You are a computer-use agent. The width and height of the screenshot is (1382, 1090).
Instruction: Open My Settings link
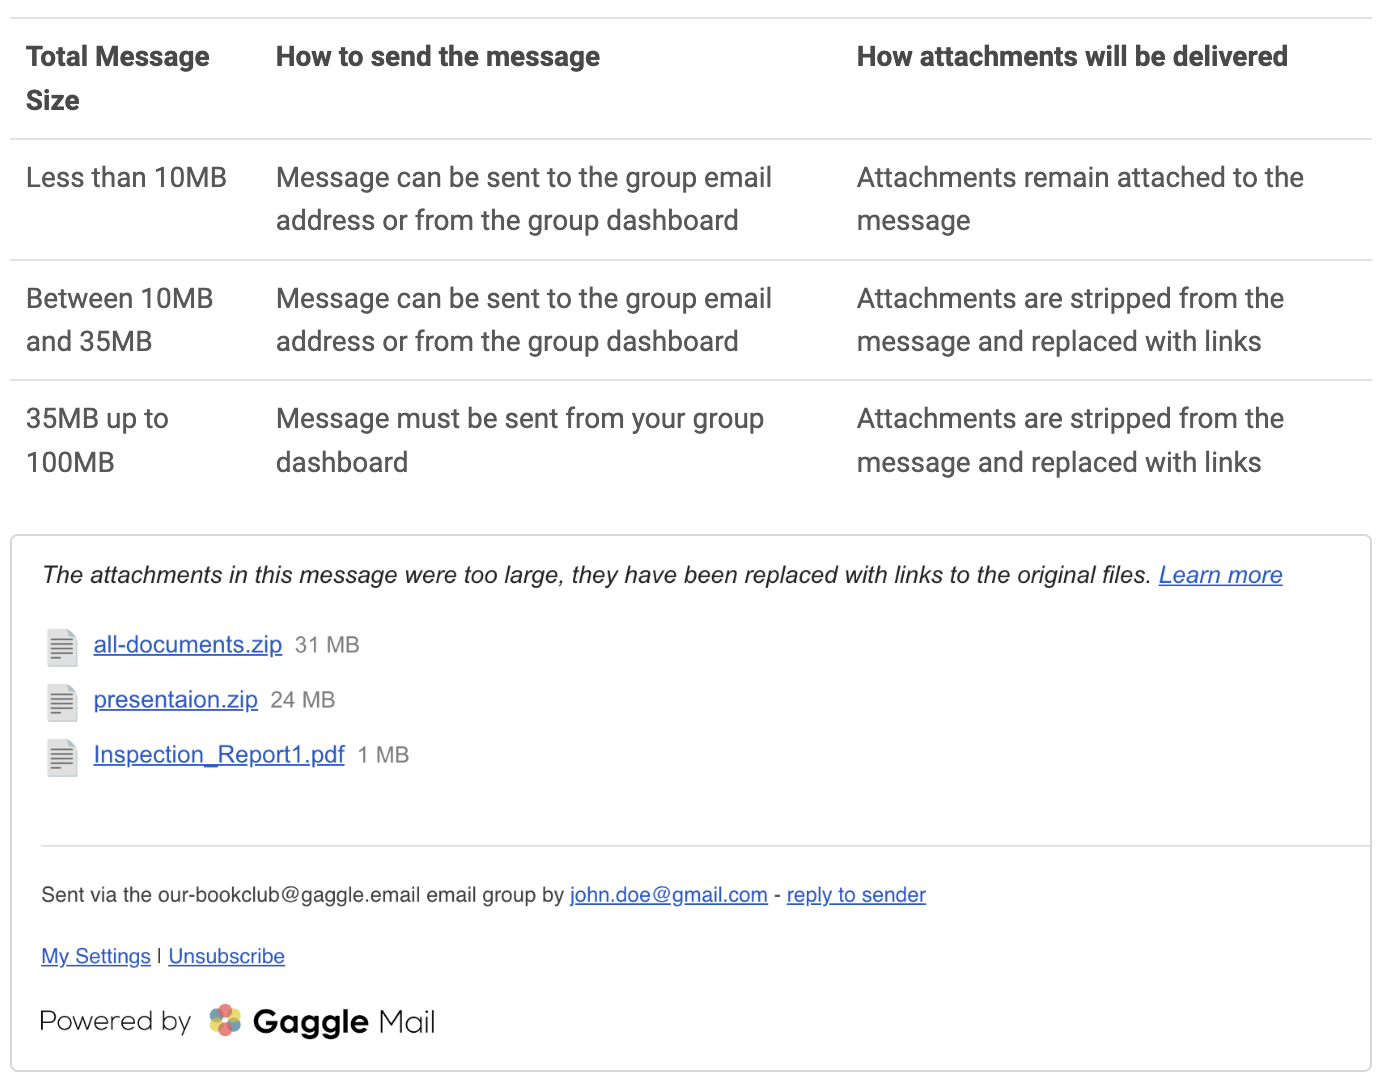point(96,956)
